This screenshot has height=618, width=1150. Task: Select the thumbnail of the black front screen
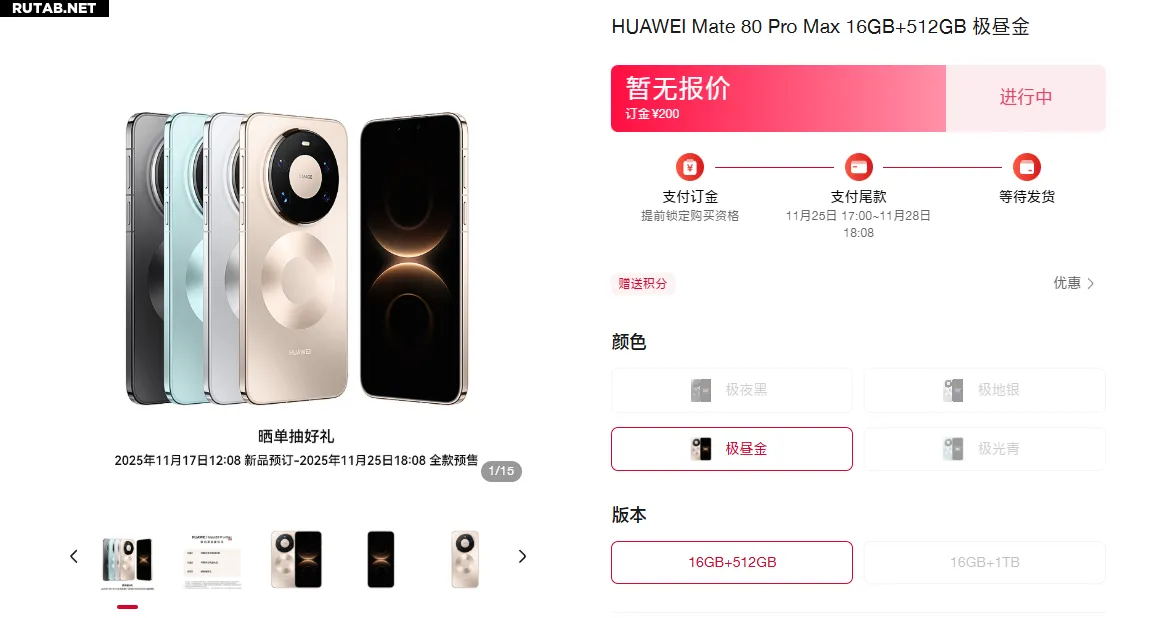(x=381, y=559)
